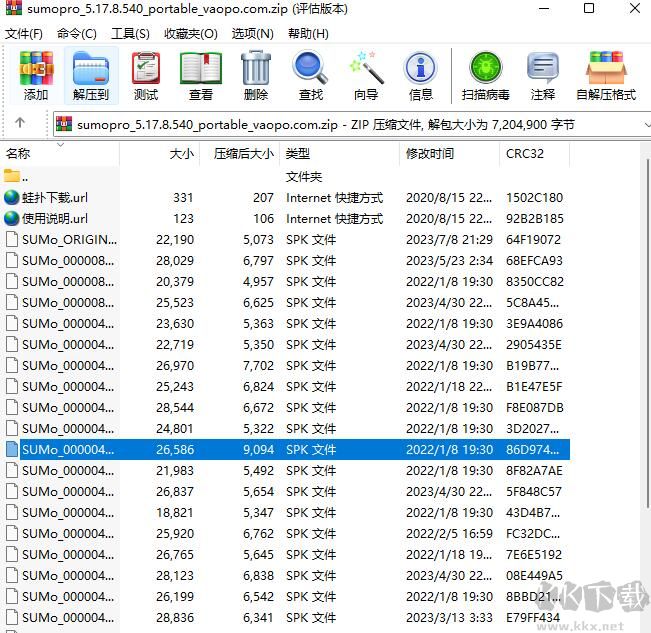Image resolution: width=651 pixels, height=633 pixels.
Task: Sort files by CRC32 column header
Action: [x=525, y=154]
